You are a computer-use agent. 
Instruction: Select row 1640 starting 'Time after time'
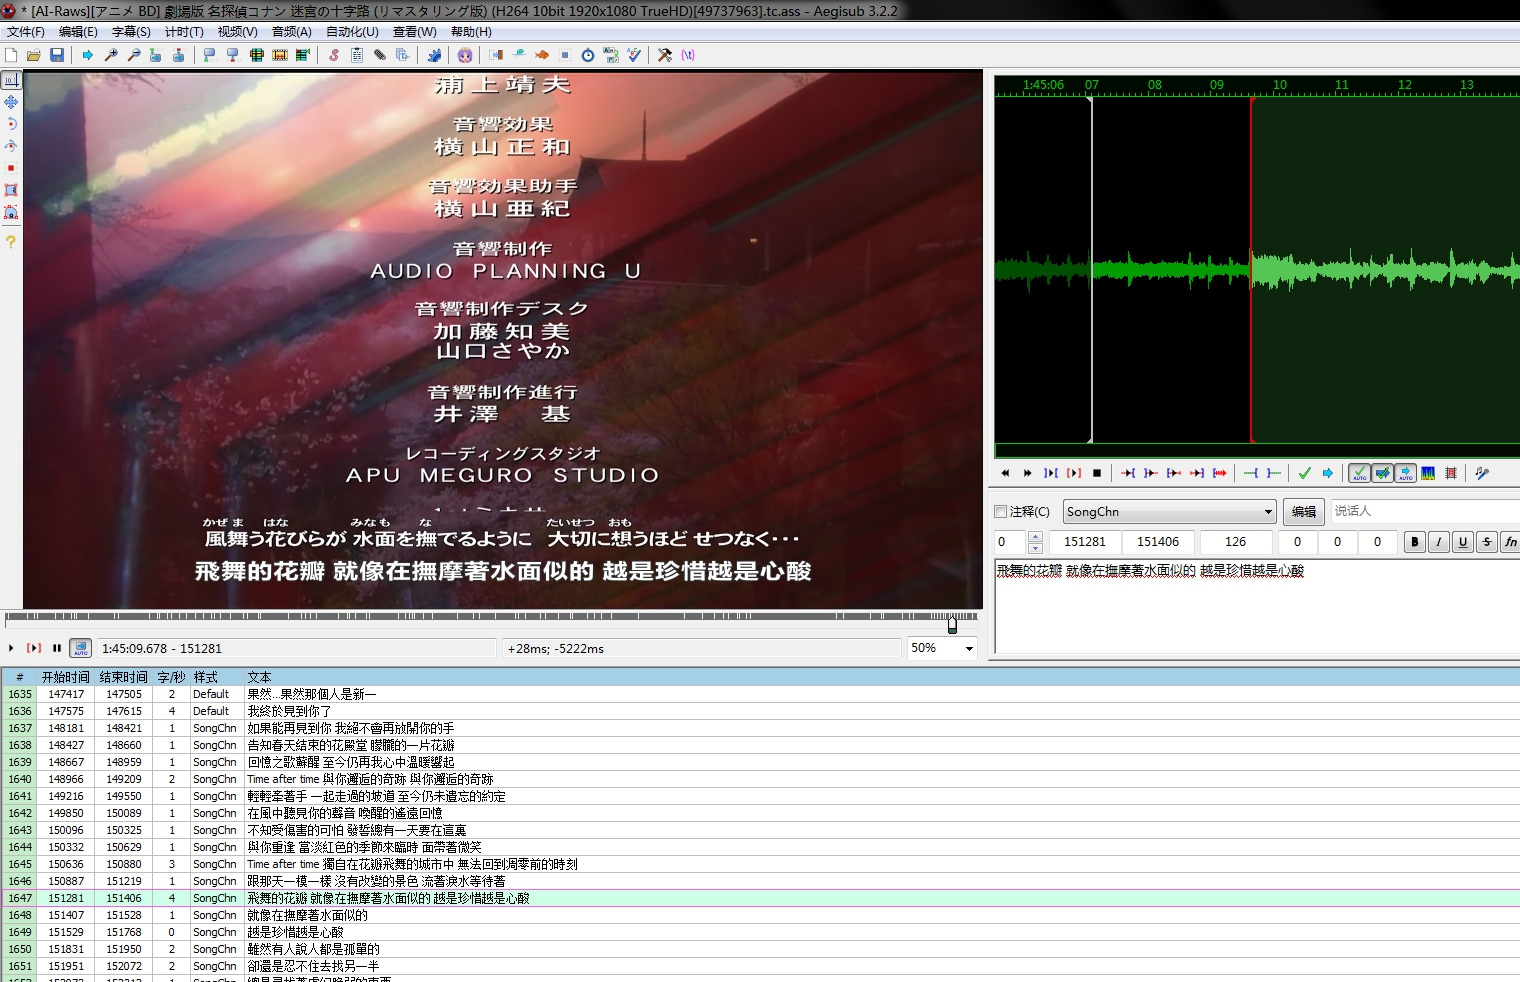[x=760, y=779]
